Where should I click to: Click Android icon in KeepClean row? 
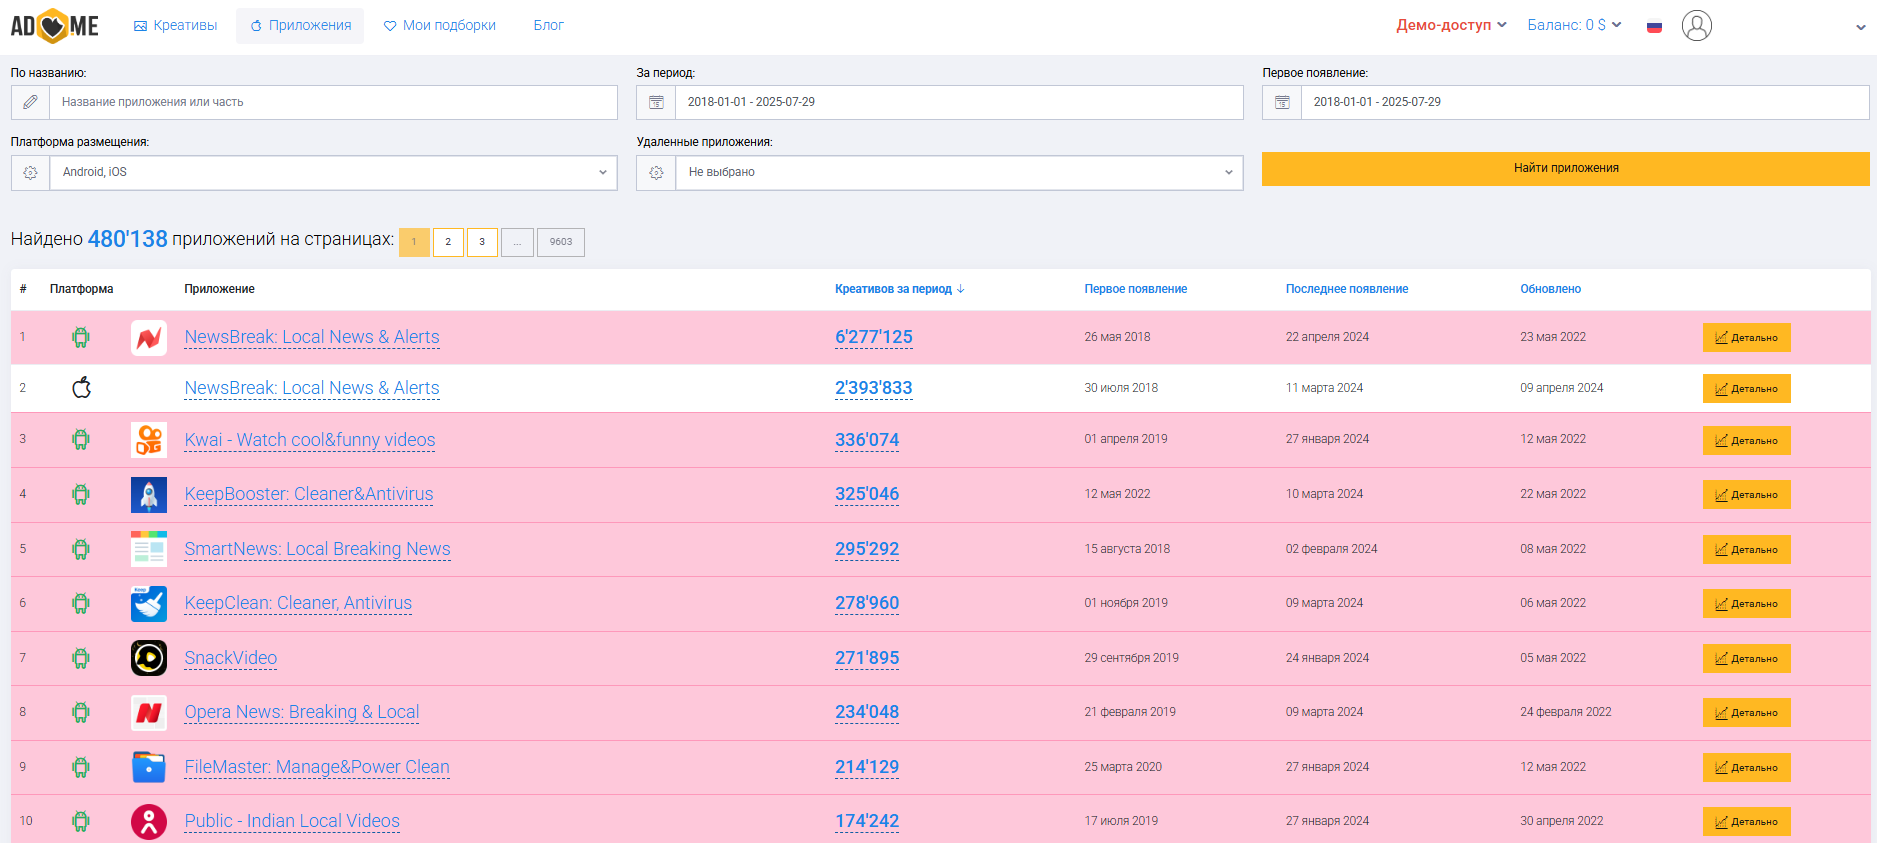(81, 603)
